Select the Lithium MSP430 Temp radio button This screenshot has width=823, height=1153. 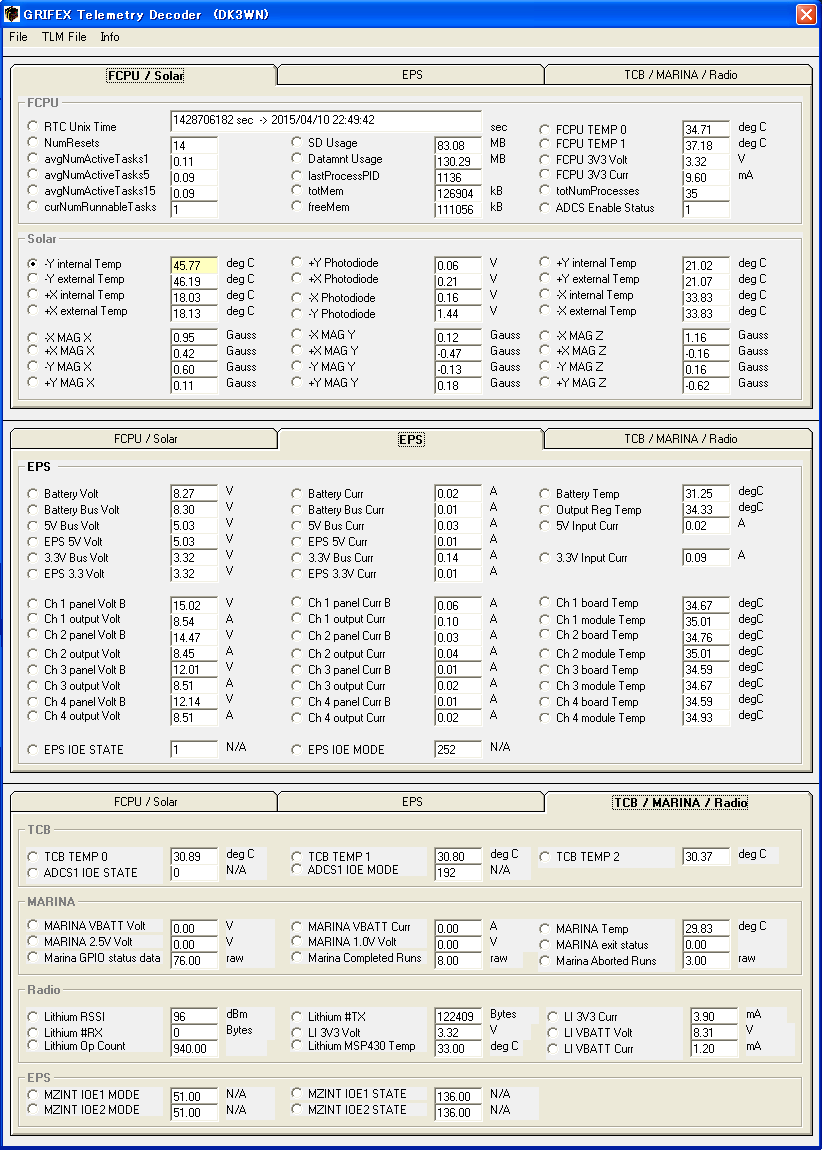(x=296, y=1045)
